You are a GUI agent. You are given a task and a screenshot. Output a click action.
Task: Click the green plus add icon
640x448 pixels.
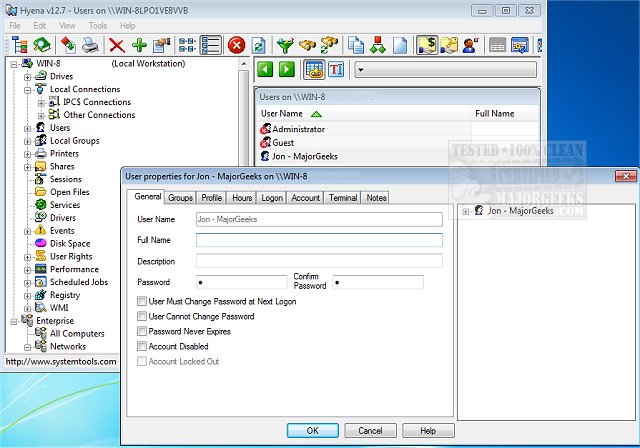139,45
